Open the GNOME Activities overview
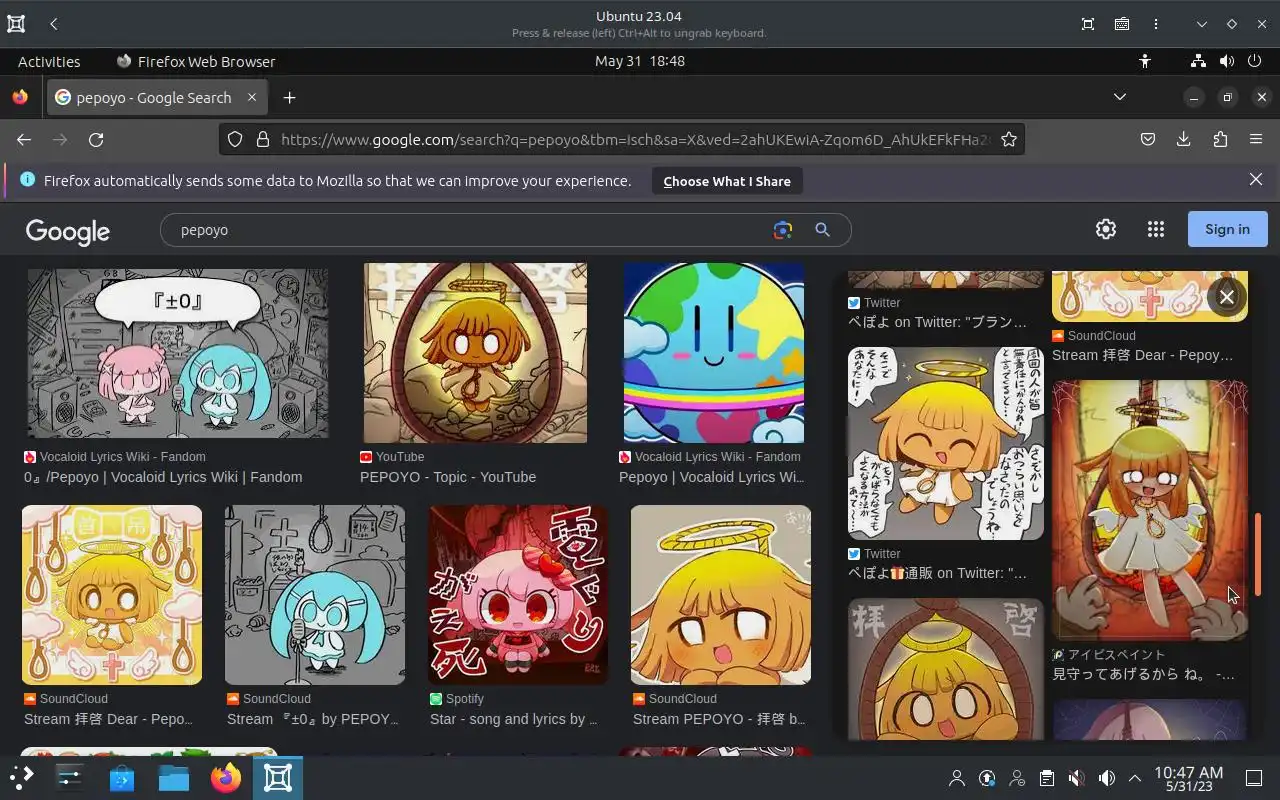 point(49,61)
